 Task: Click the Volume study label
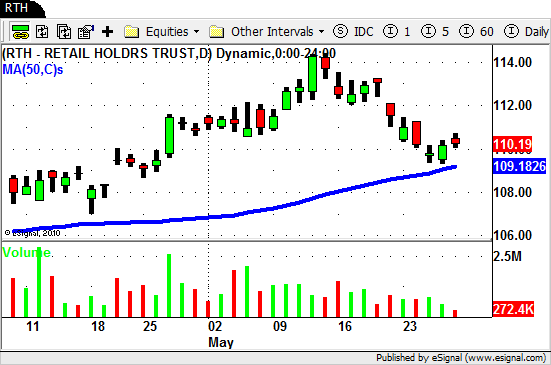tap(26, 252)
